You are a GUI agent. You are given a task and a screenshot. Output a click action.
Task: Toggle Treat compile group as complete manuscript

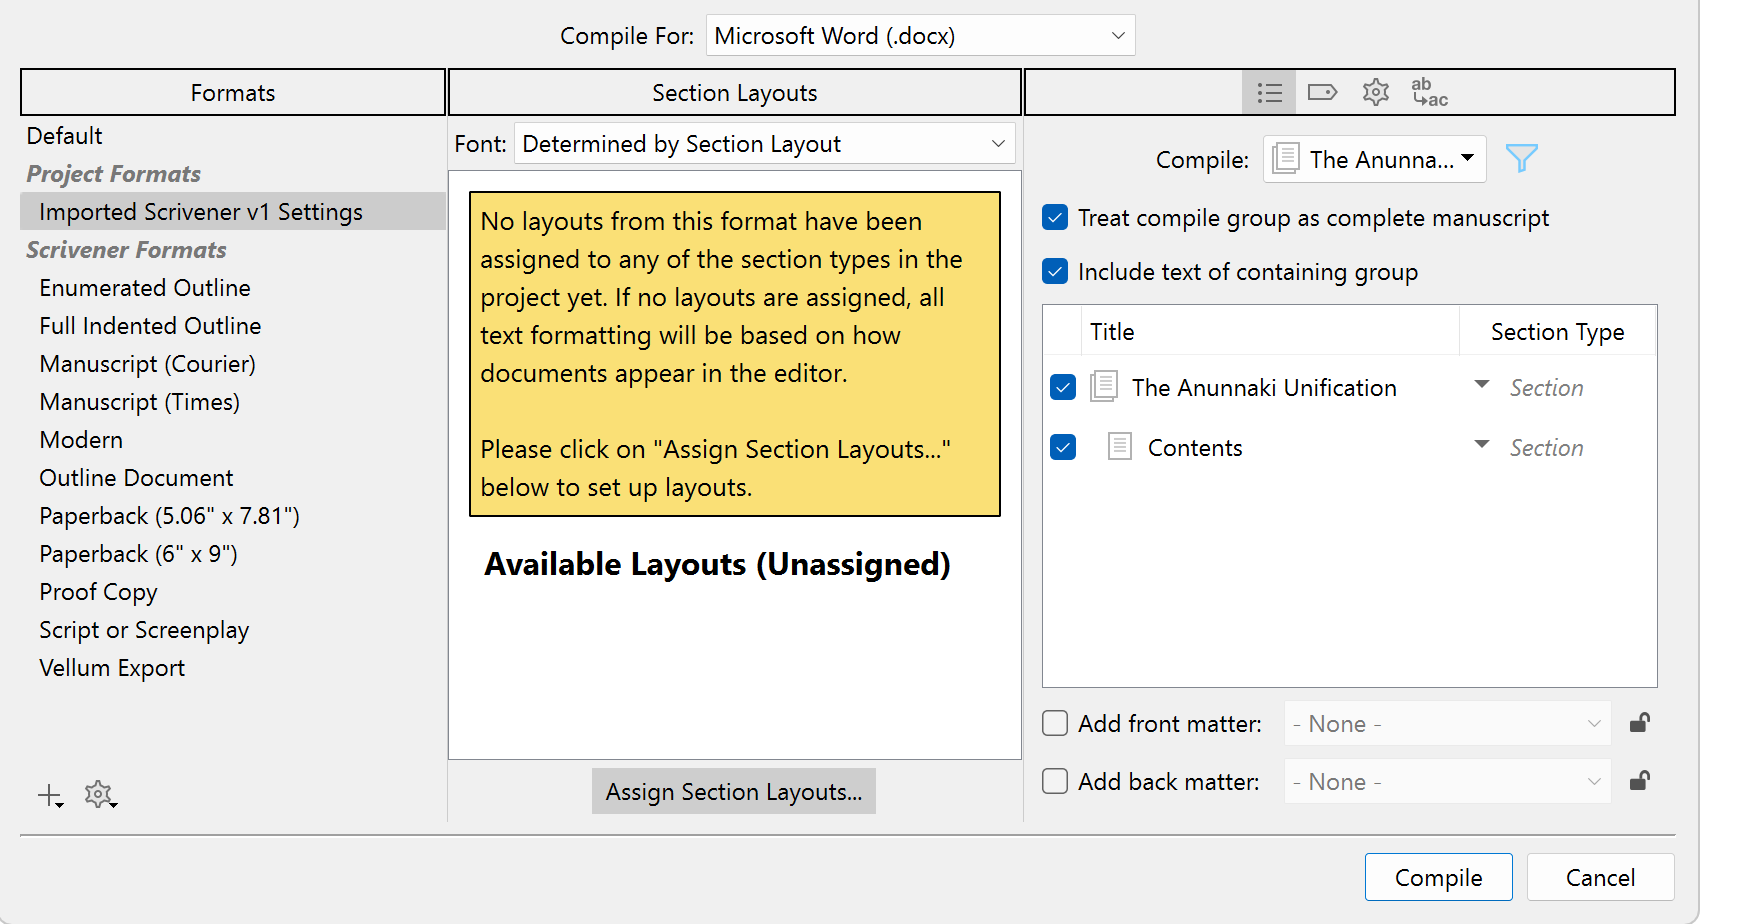(x=1055, y=218)
